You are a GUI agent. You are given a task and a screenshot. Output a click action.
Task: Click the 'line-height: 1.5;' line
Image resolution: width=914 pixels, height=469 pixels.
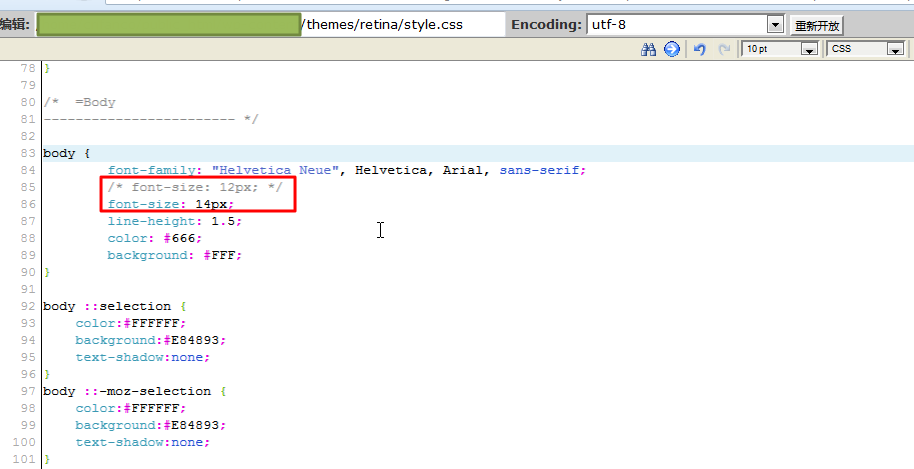pyautogui.click(x=174, y=221)
